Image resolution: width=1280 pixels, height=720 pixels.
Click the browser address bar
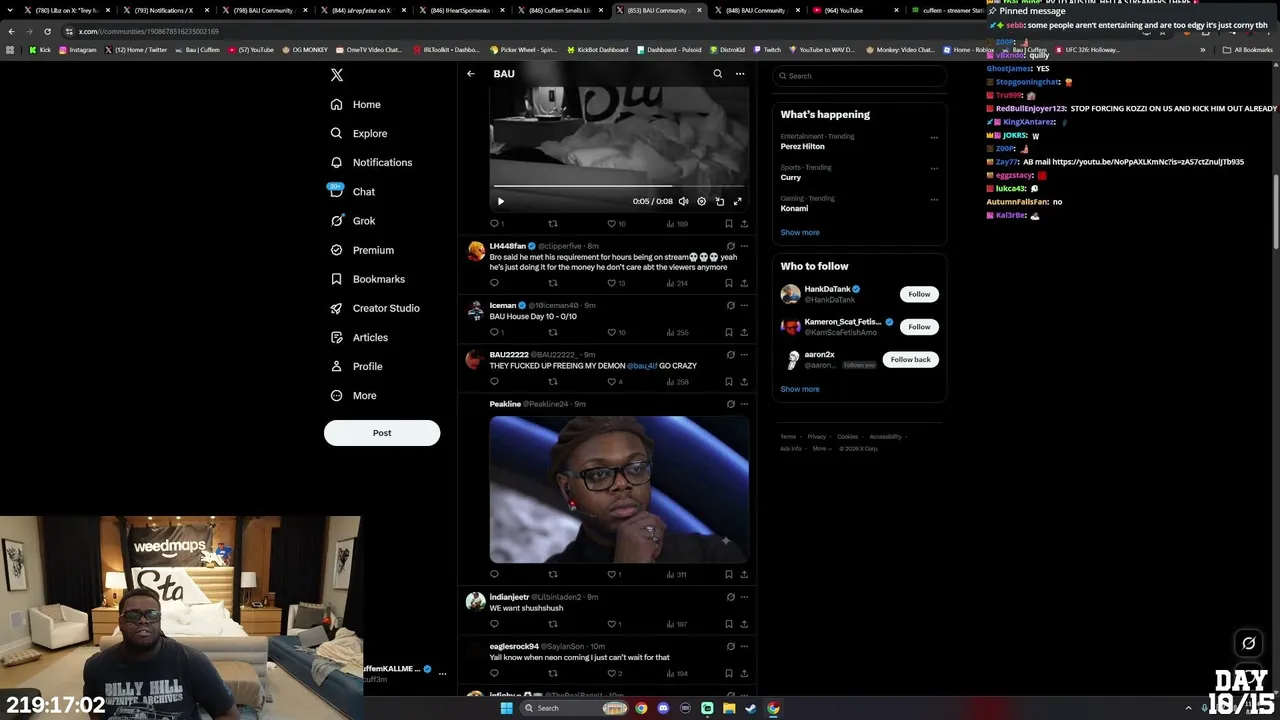pyautogui.click(x=600, y=31)
